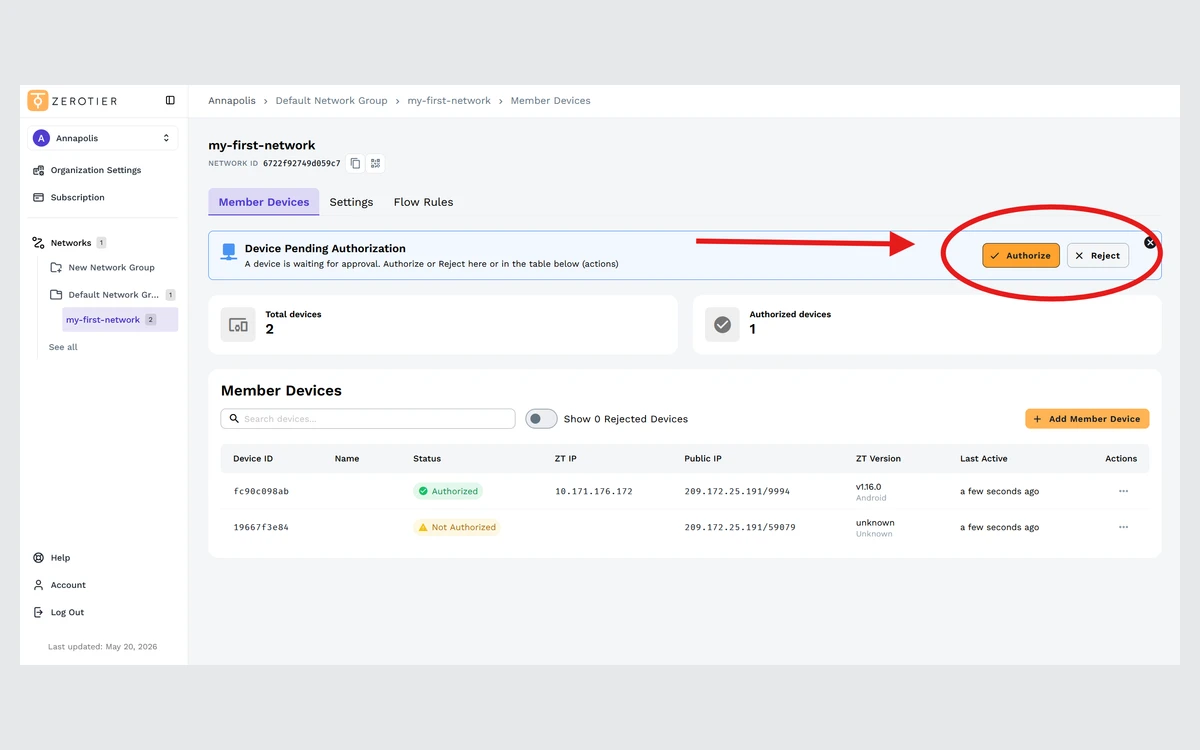Viewport: 1200px width, 750px height.
Task: Select device ID fc90c098ab
Action: coord(261,491)
